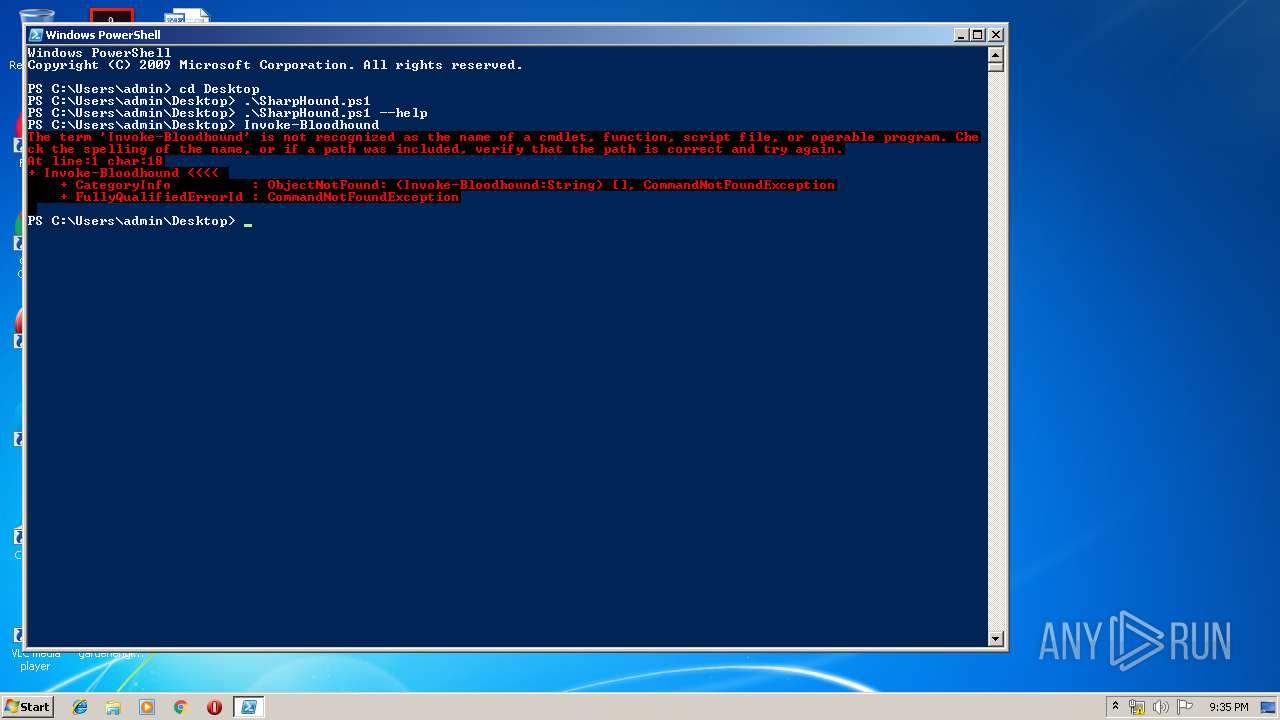
Task: Open Opera browser from the taskbar
Action: click(214, 707)
